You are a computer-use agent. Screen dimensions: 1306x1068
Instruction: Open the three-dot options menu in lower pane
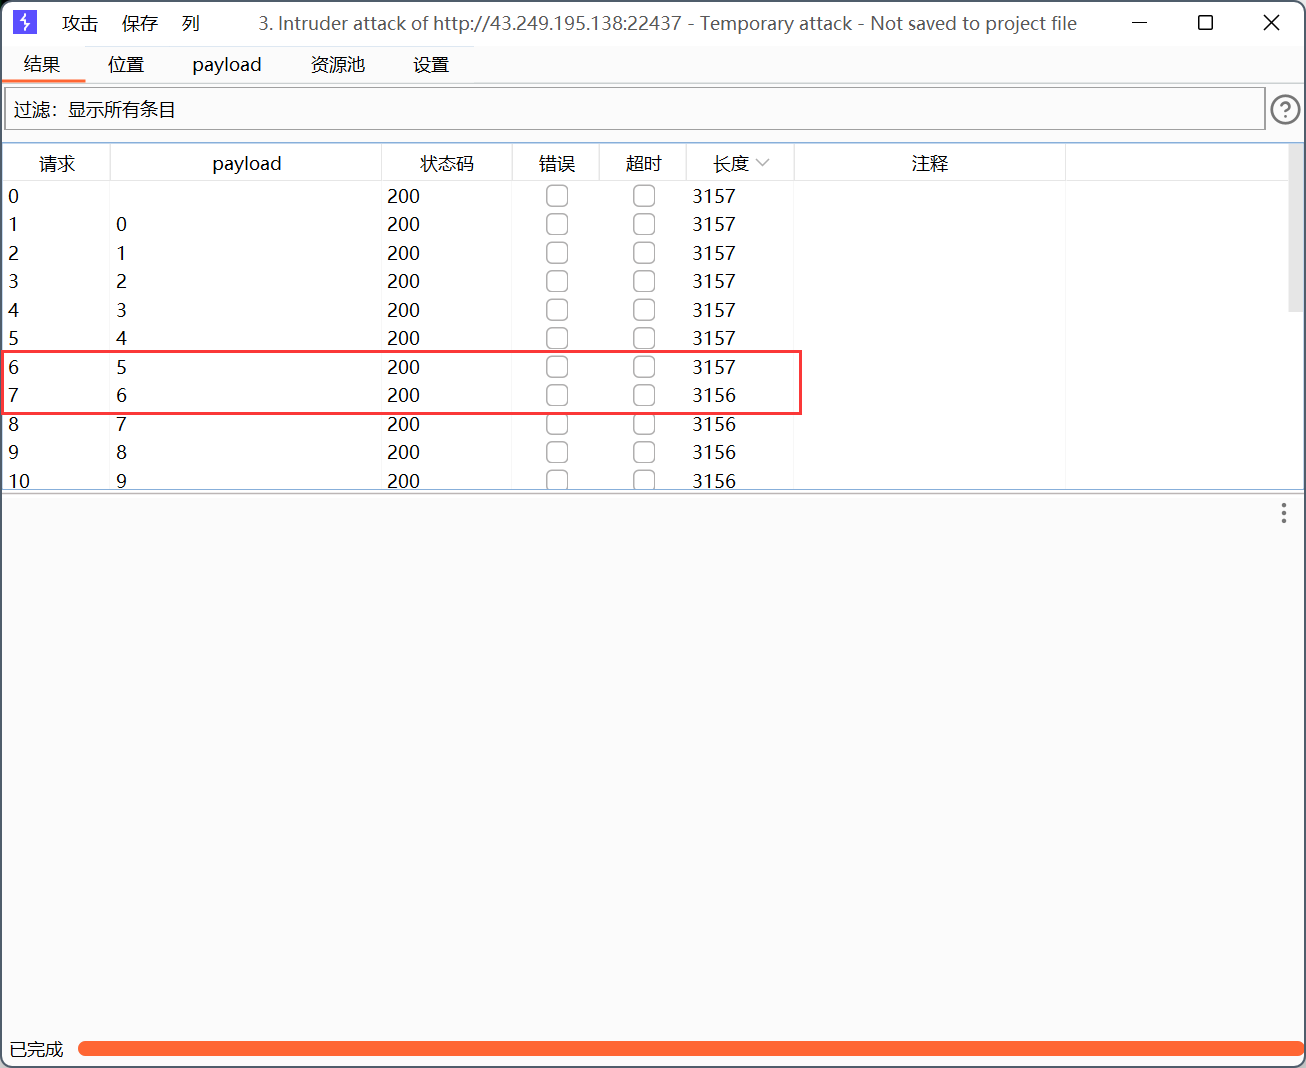[1283, 513]
